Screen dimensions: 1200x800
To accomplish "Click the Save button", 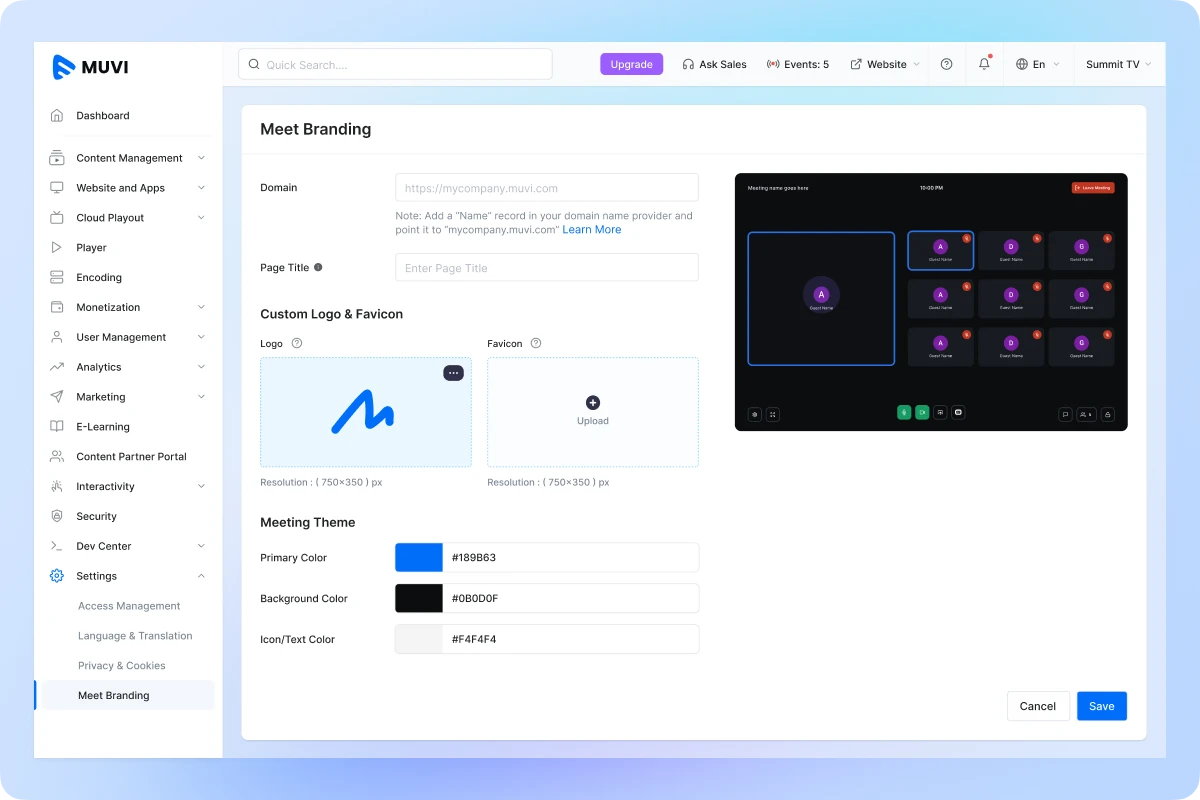I will coord(1101,706).
